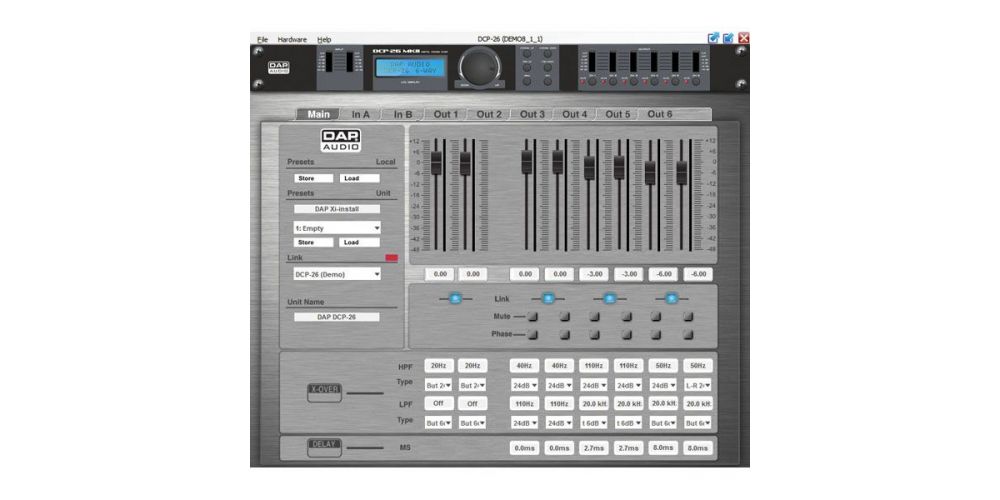Mute output 4 checkbox
Screen dimensions: 1000x500
[x=626, y=316]
